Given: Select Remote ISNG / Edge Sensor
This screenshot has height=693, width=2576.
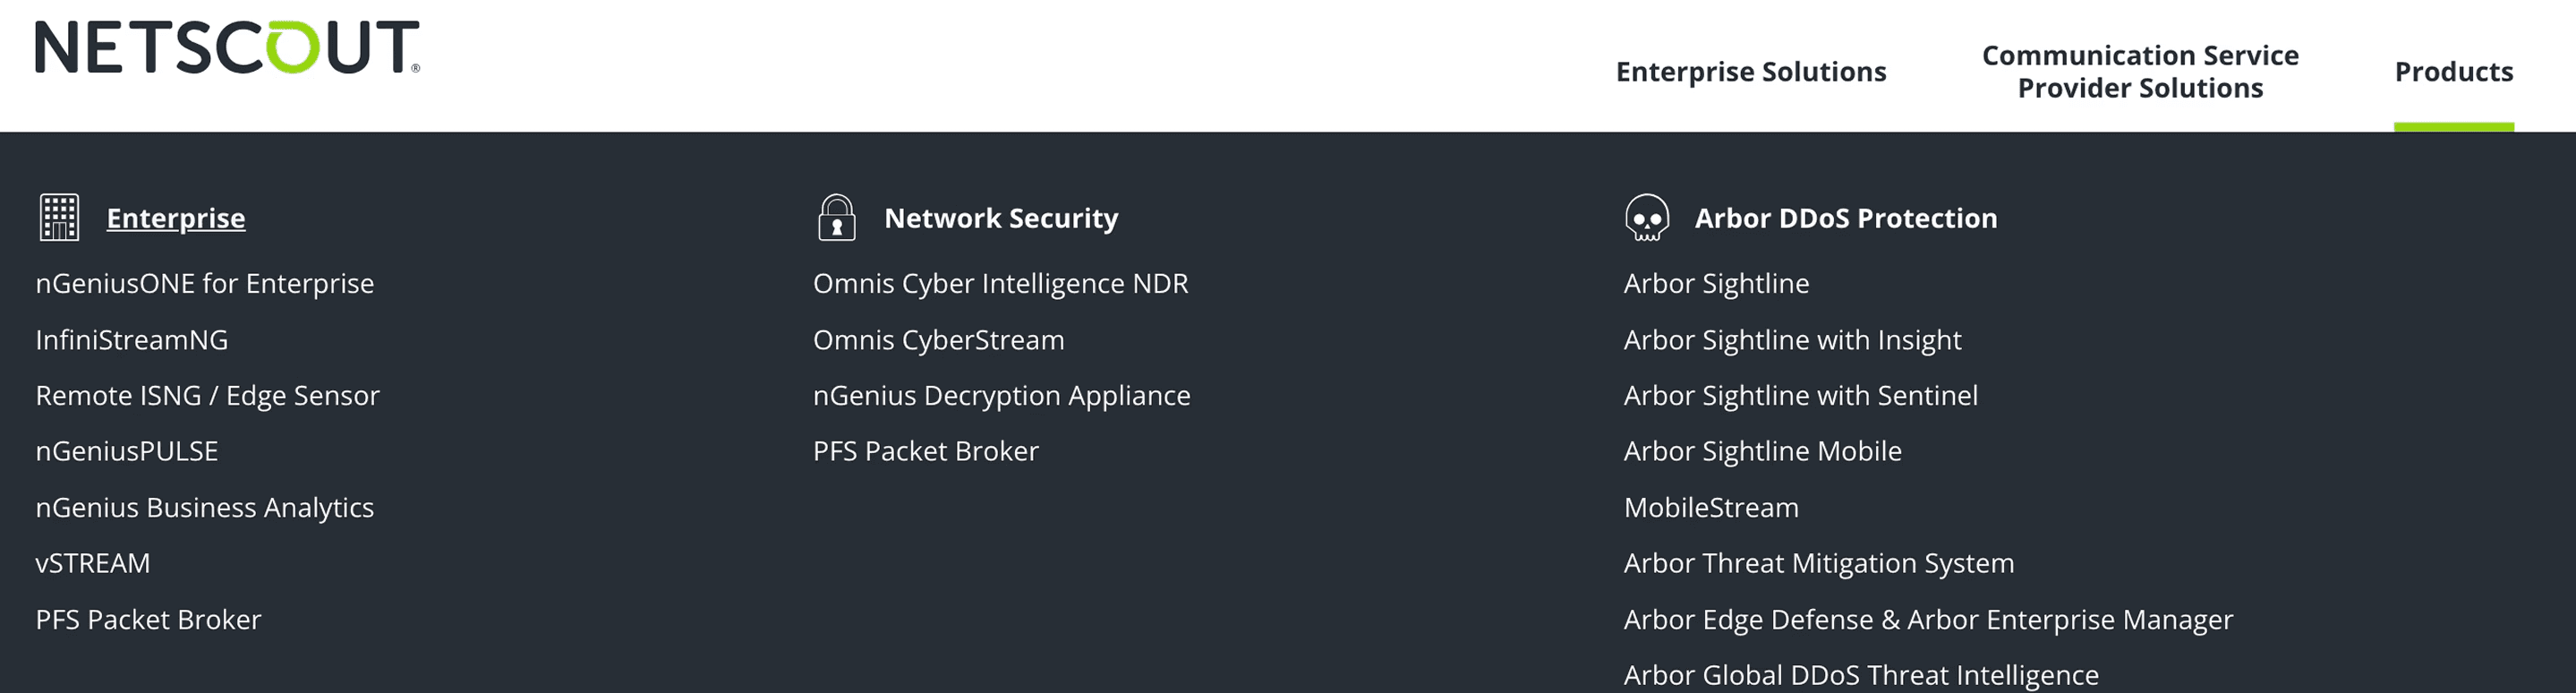Looking at the screenshot, I should [x=208, y=396].
